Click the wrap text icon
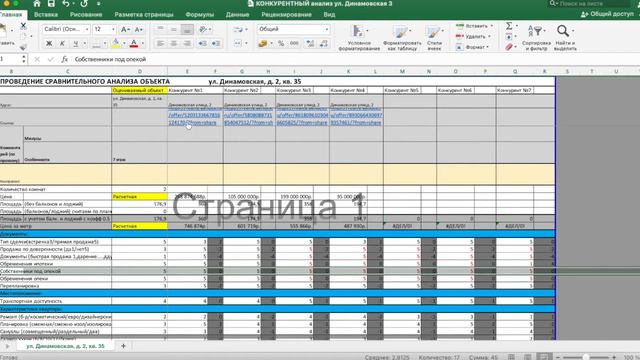The image size is (640, 360). coord(238,29)
